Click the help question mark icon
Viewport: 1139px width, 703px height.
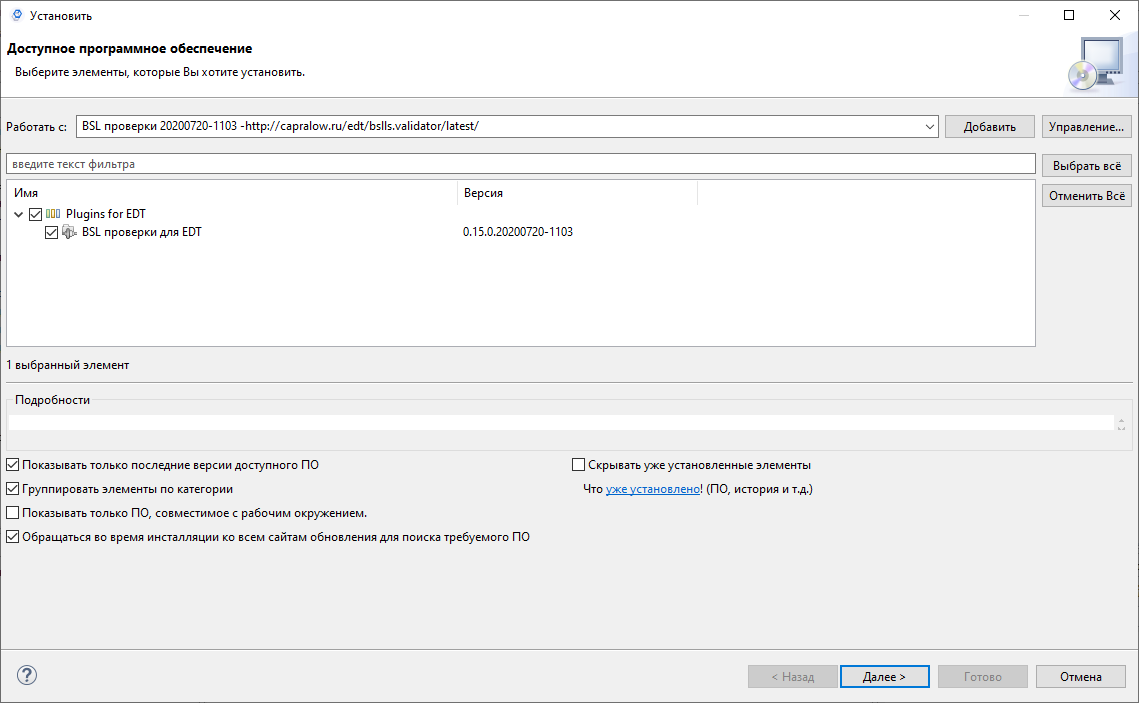tap(27, 675)
